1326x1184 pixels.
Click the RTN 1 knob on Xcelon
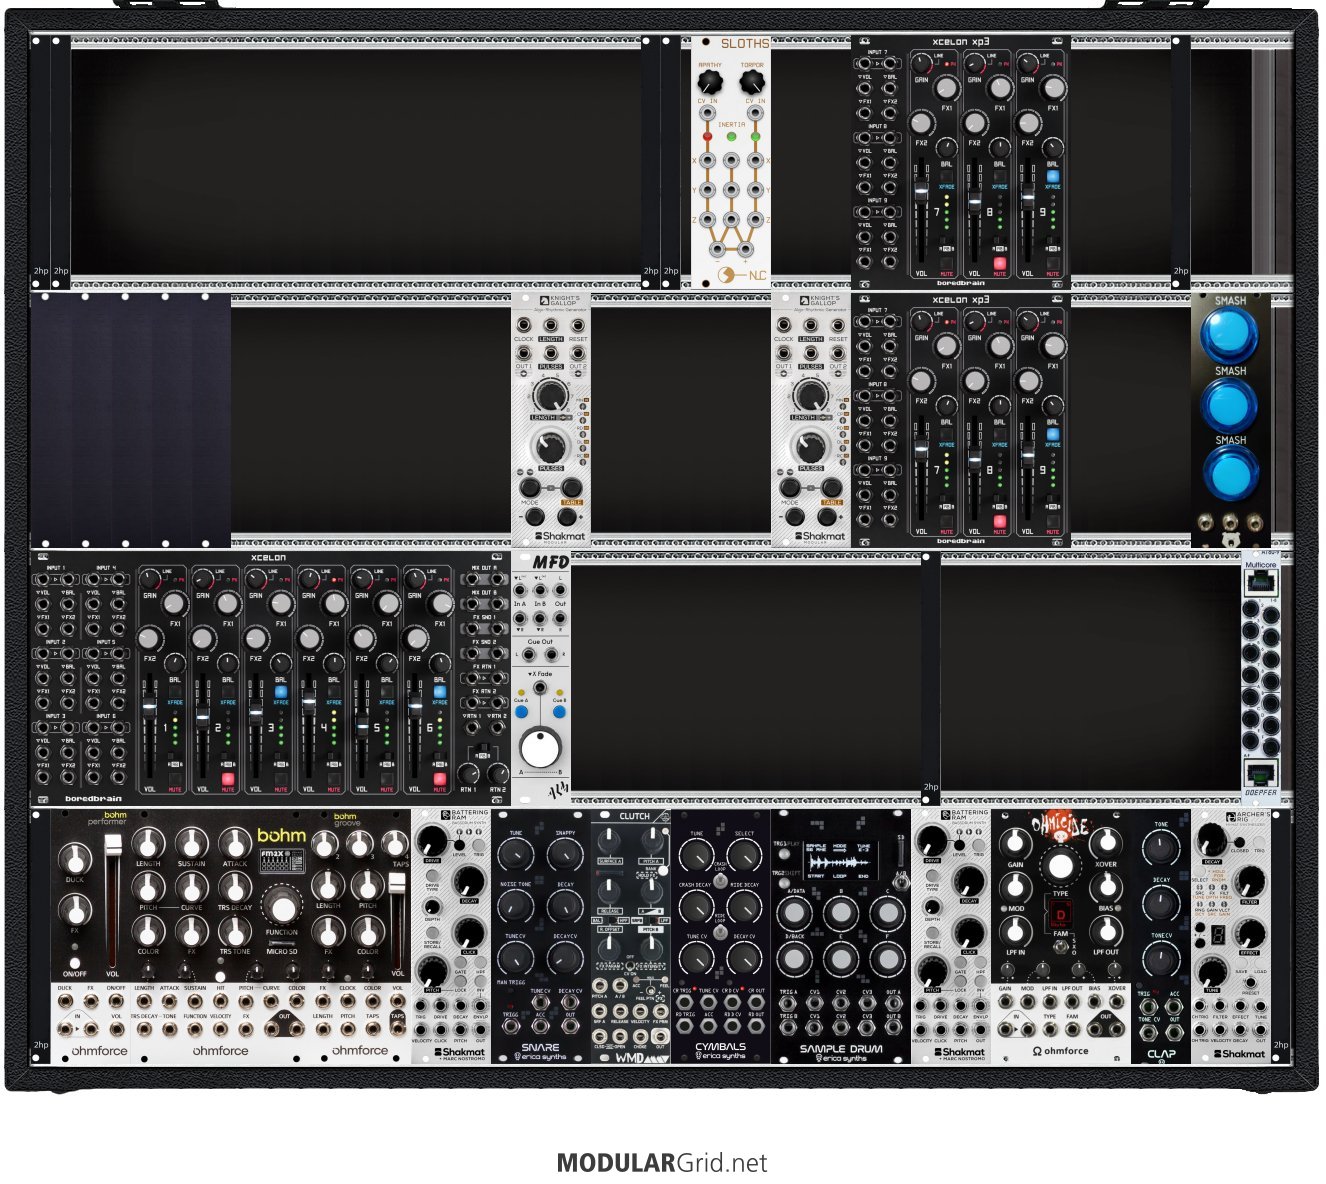[468, 774]
